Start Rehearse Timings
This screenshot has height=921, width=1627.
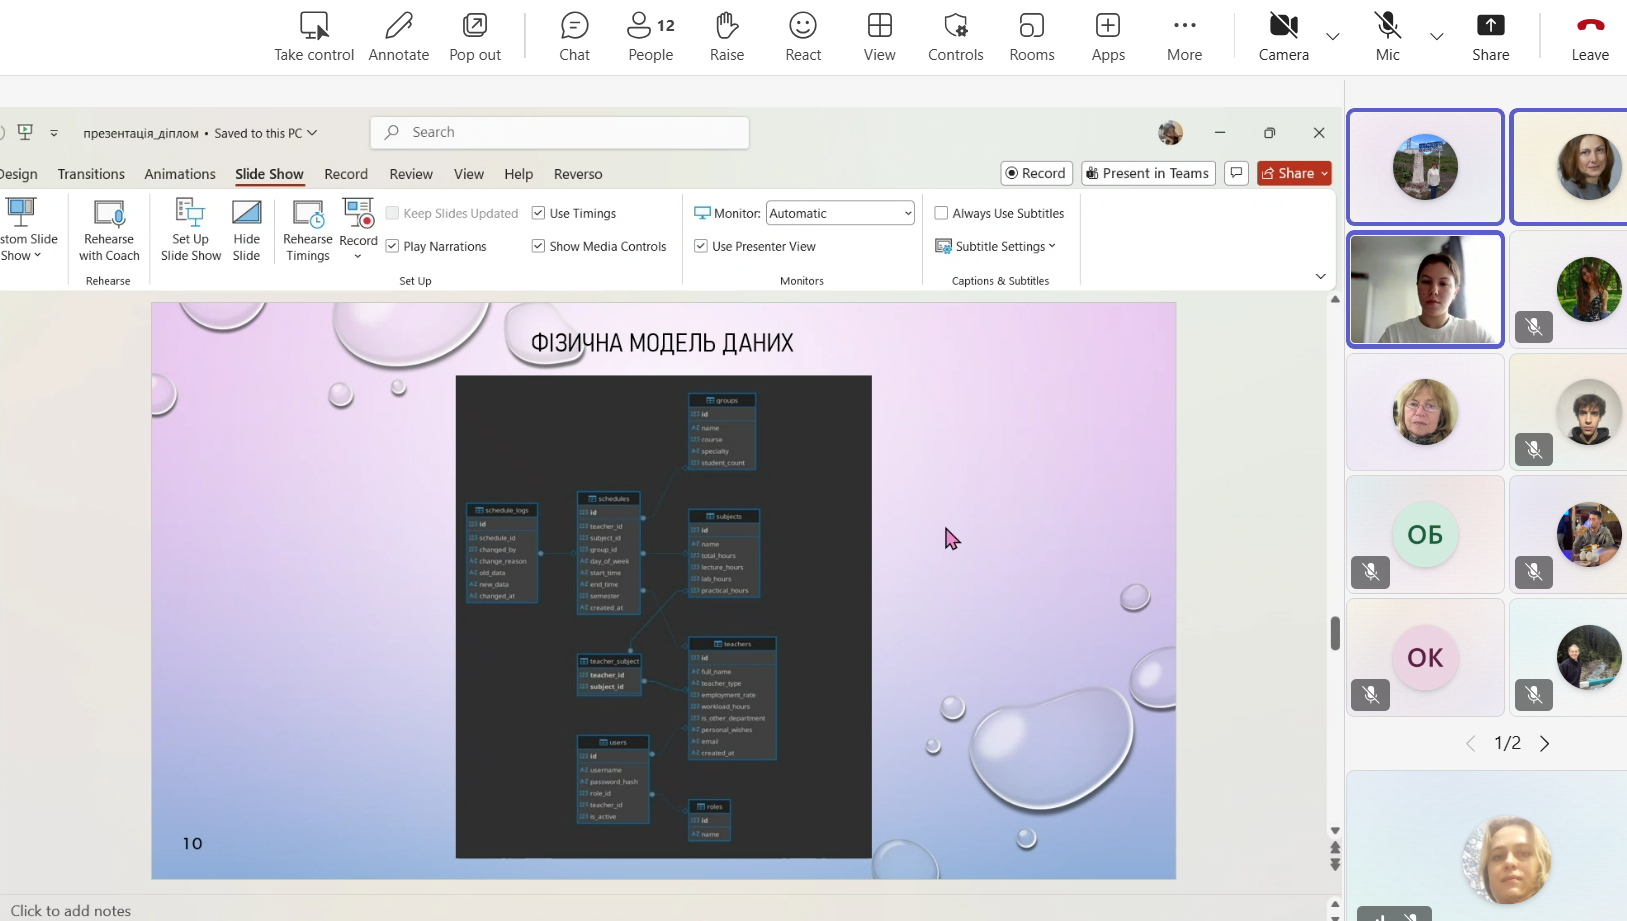point(308,230)
